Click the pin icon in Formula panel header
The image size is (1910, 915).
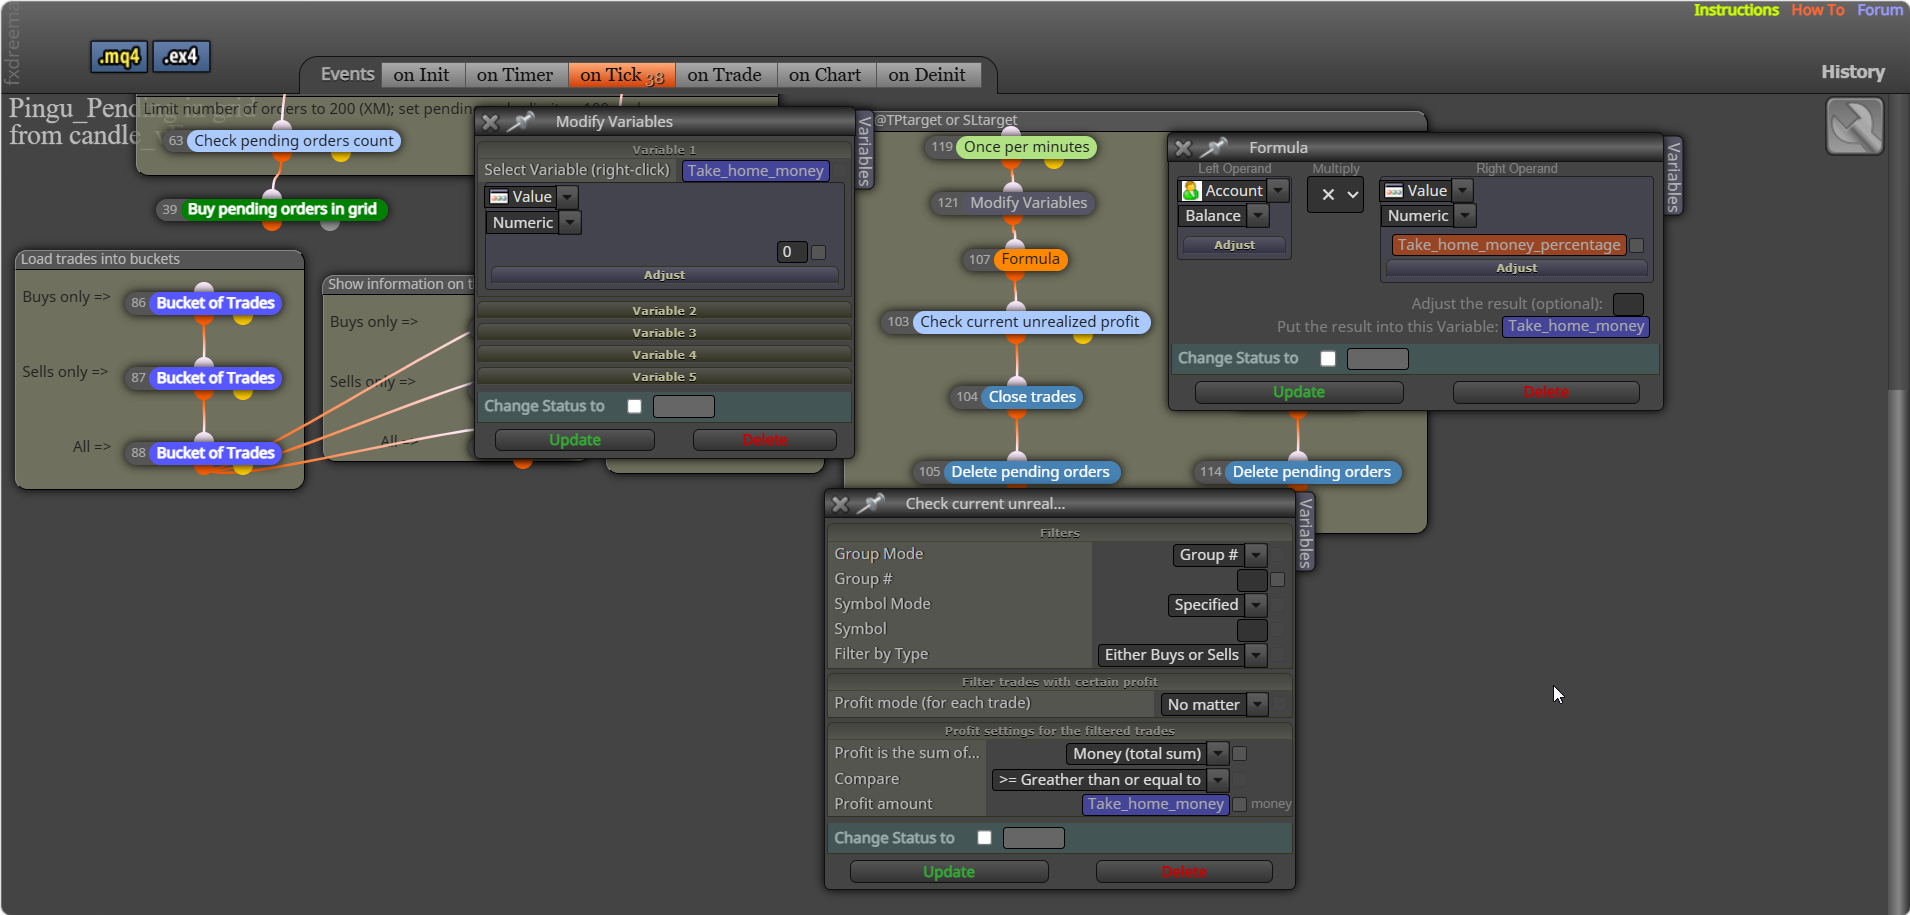click(1213, 148)
